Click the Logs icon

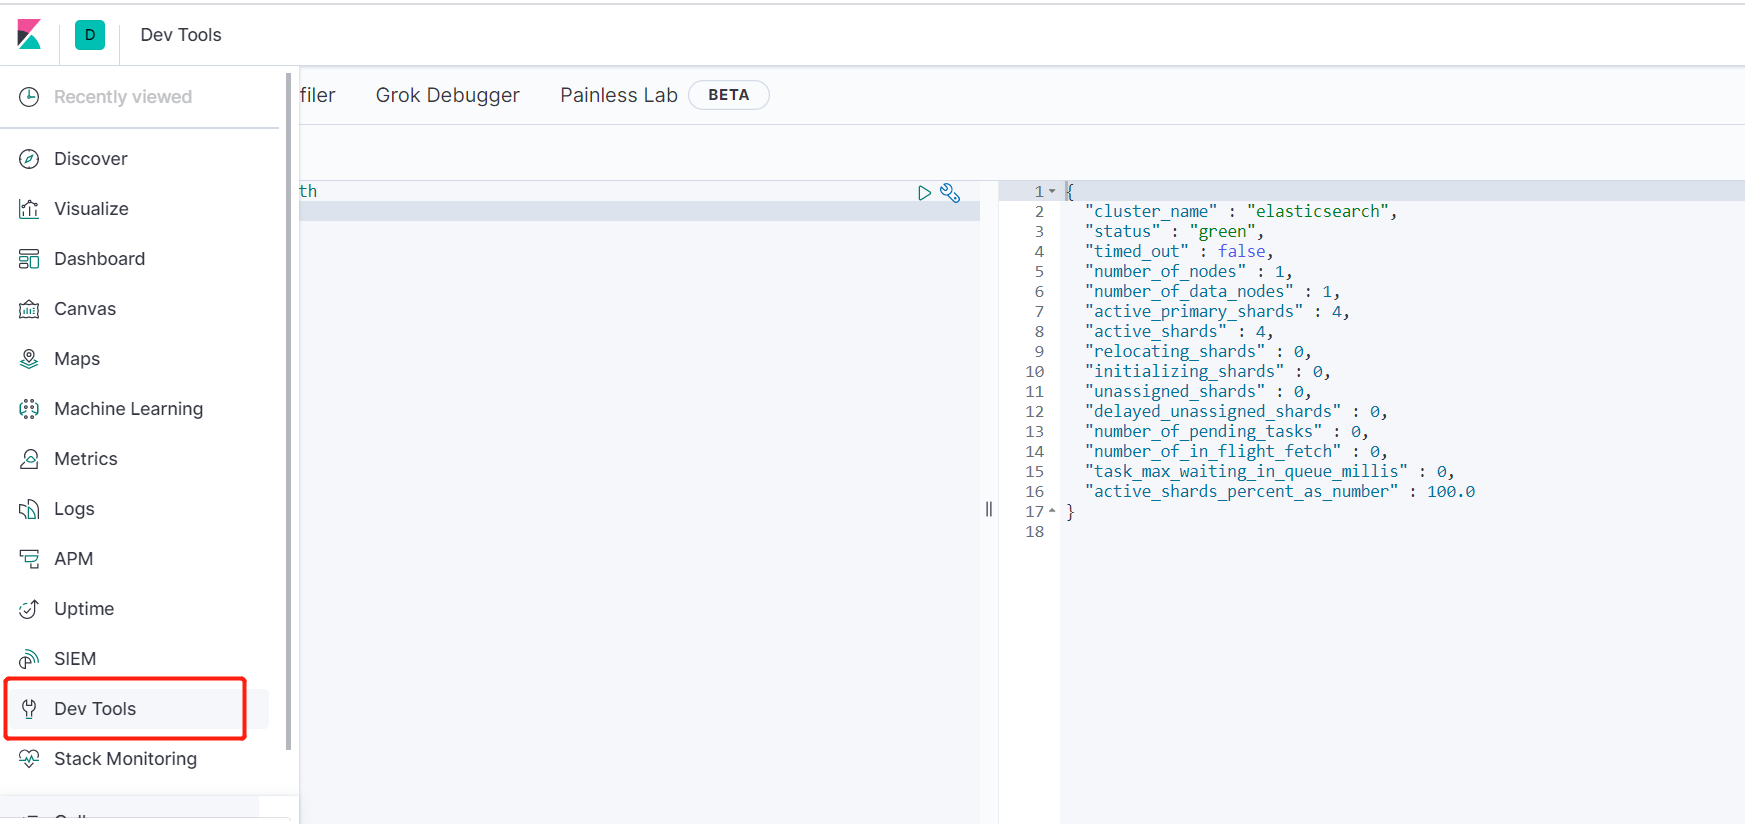(x=29, y=509)
